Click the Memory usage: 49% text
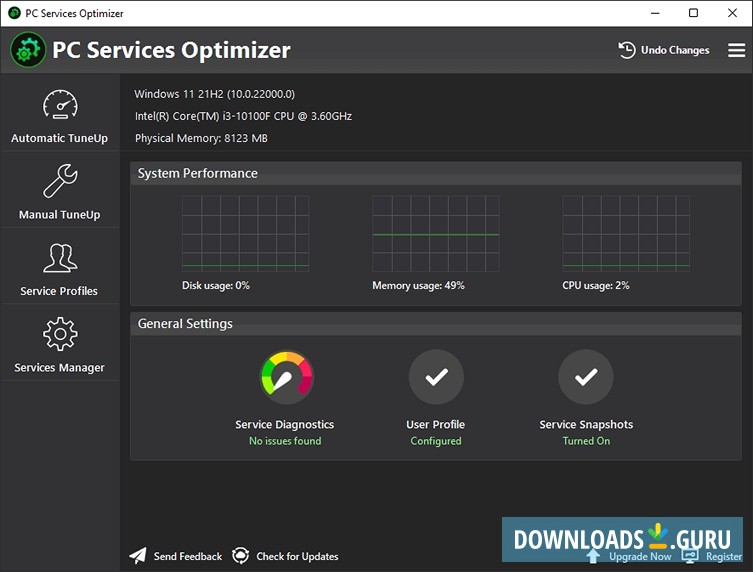Image resolution: width=753 pixels, height=572 pixels. (x=418, y=285)
